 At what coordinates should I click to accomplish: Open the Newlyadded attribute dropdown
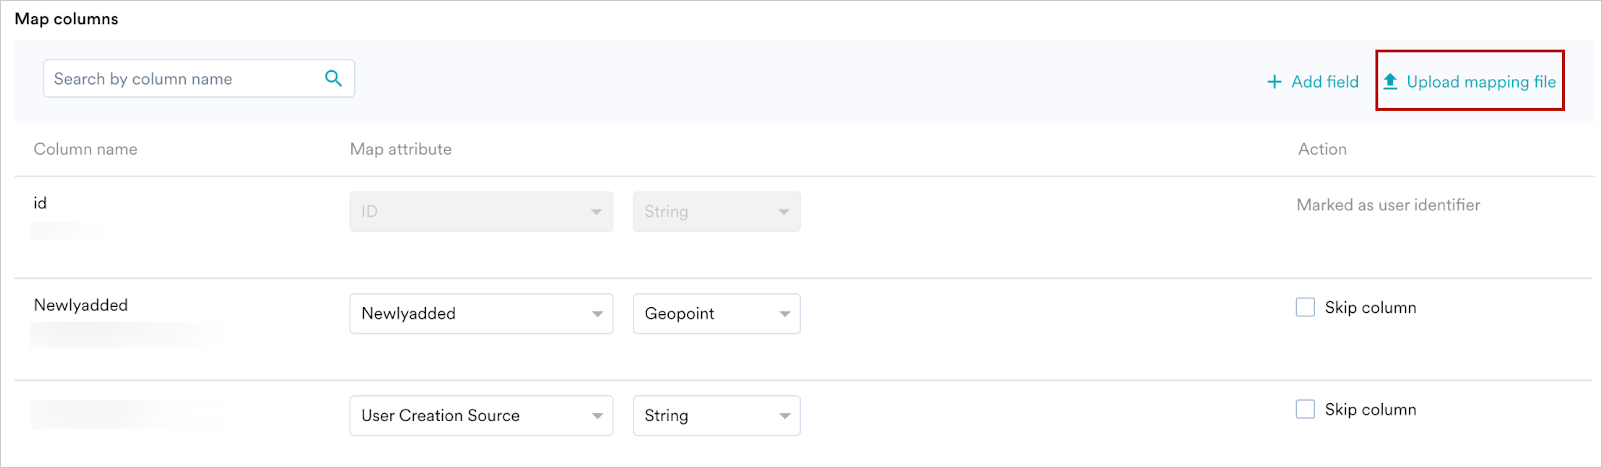[x=481, y=313]
